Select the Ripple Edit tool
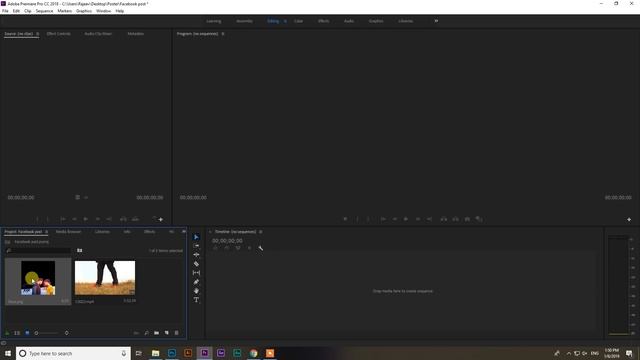This screenshot has height=360, width=640. (x=196, y=255)
